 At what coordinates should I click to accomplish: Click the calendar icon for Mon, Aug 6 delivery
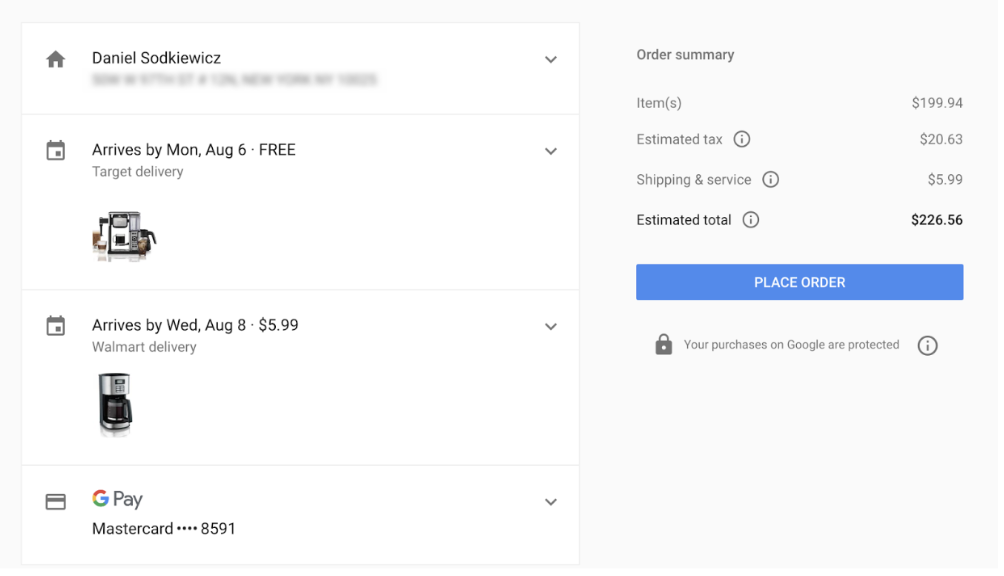click(x=56, y=150)
